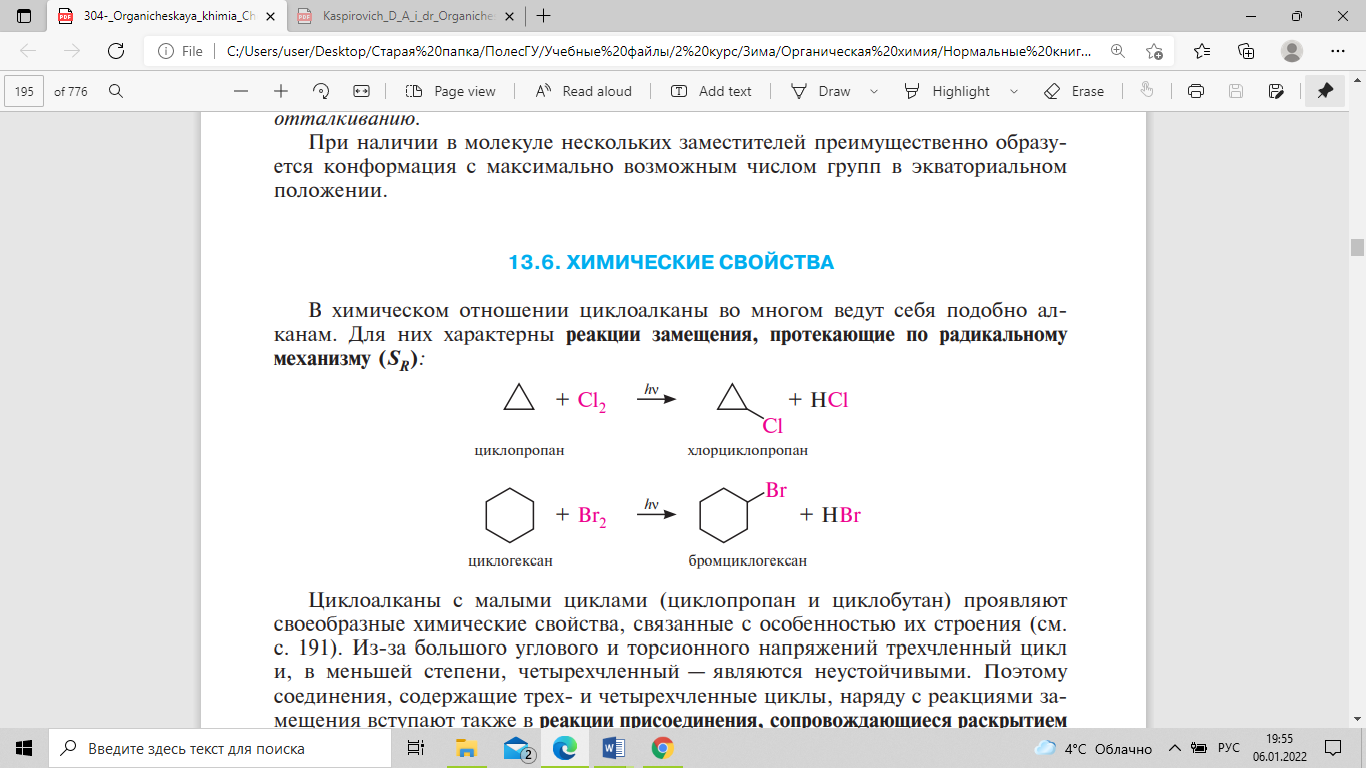This screenshot has width=1366, height=768.
Task: Go forward with the forward arrow
Action: click(72, 51)
